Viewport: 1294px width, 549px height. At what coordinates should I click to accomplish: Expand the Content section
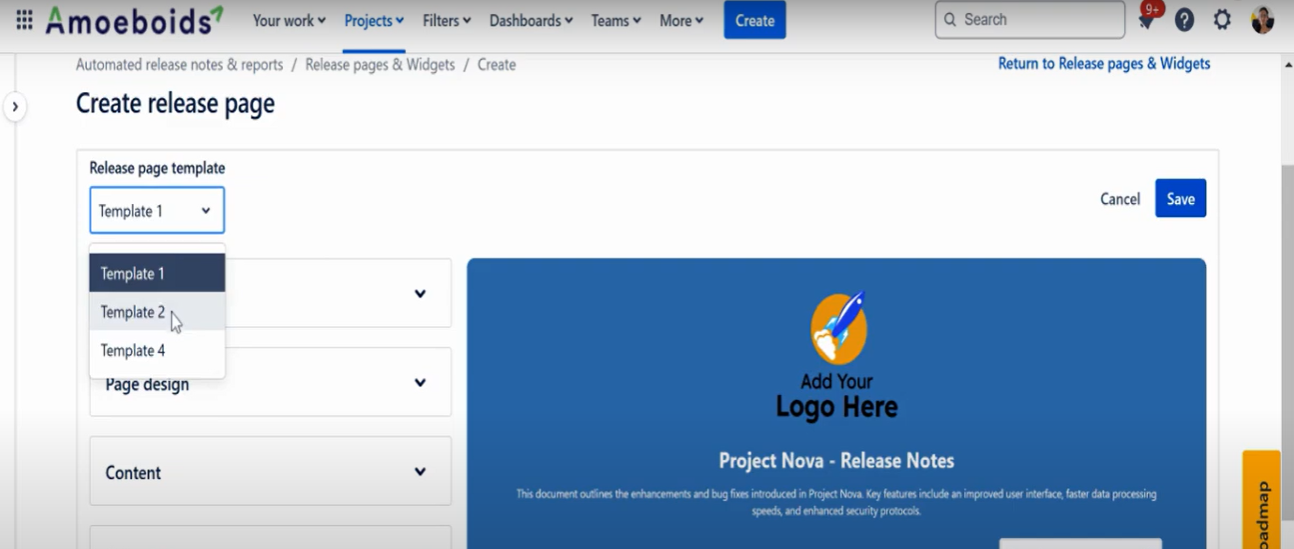pos(270,471)
